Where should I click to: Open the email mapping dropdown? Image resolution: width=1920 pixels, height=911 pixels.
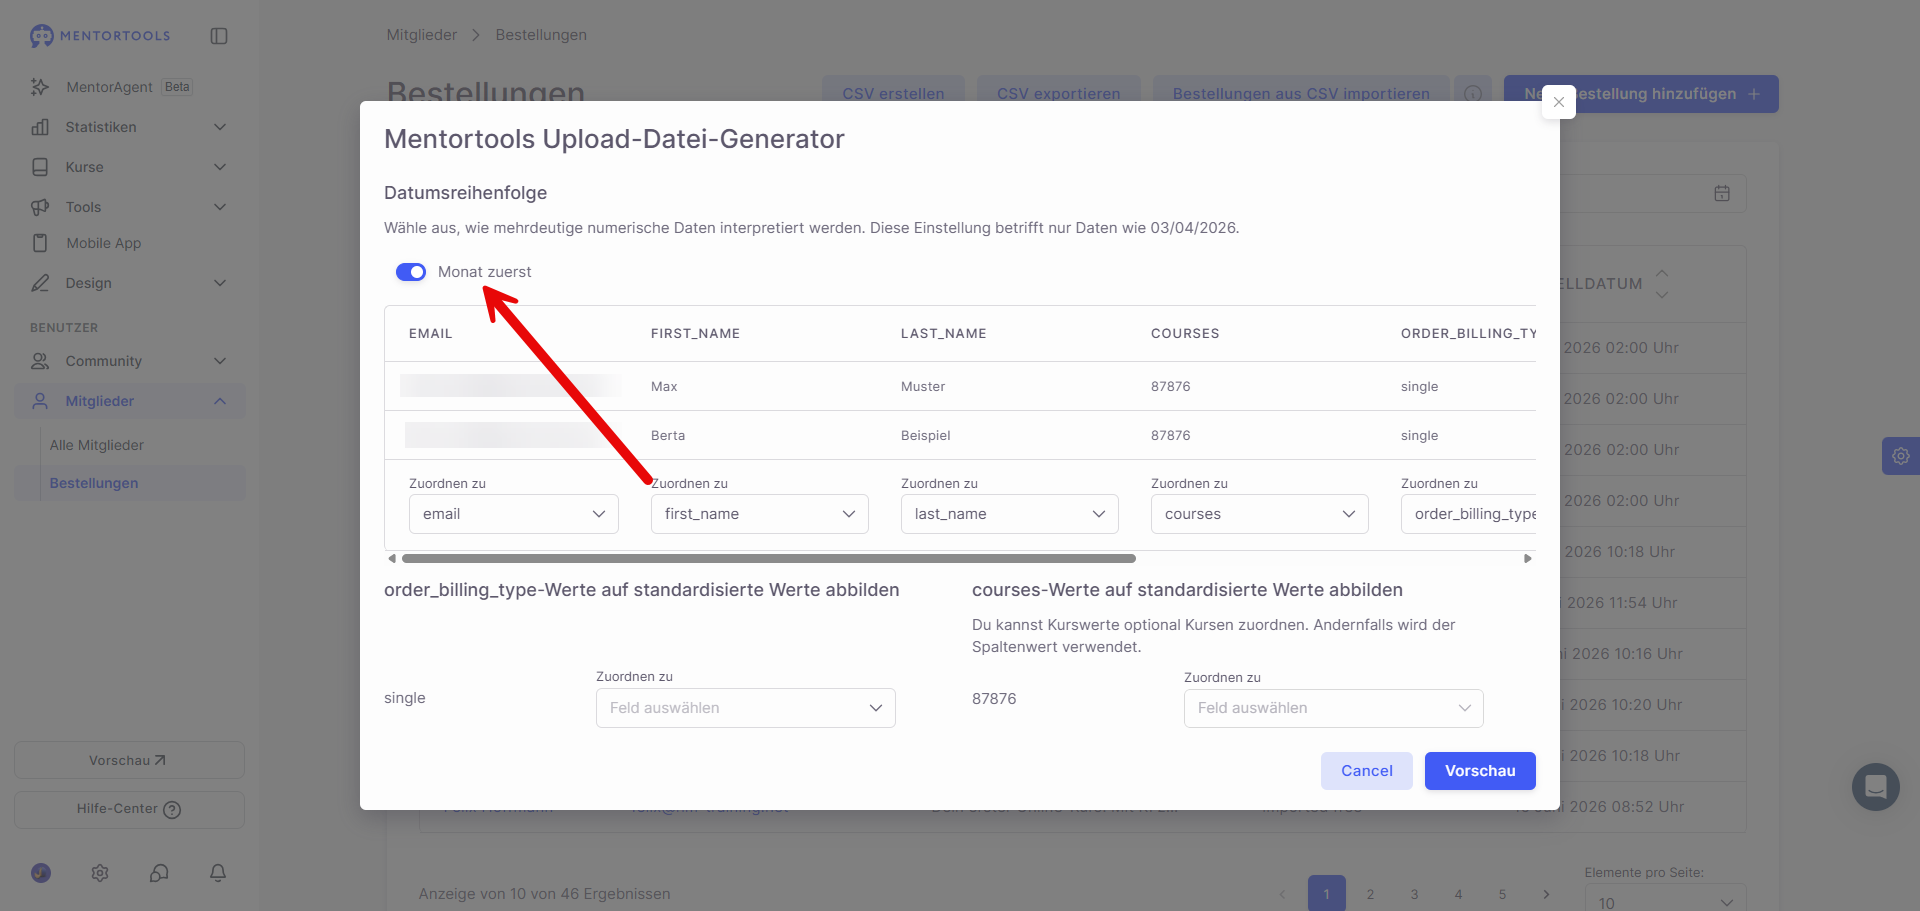(x=514, y=514)
